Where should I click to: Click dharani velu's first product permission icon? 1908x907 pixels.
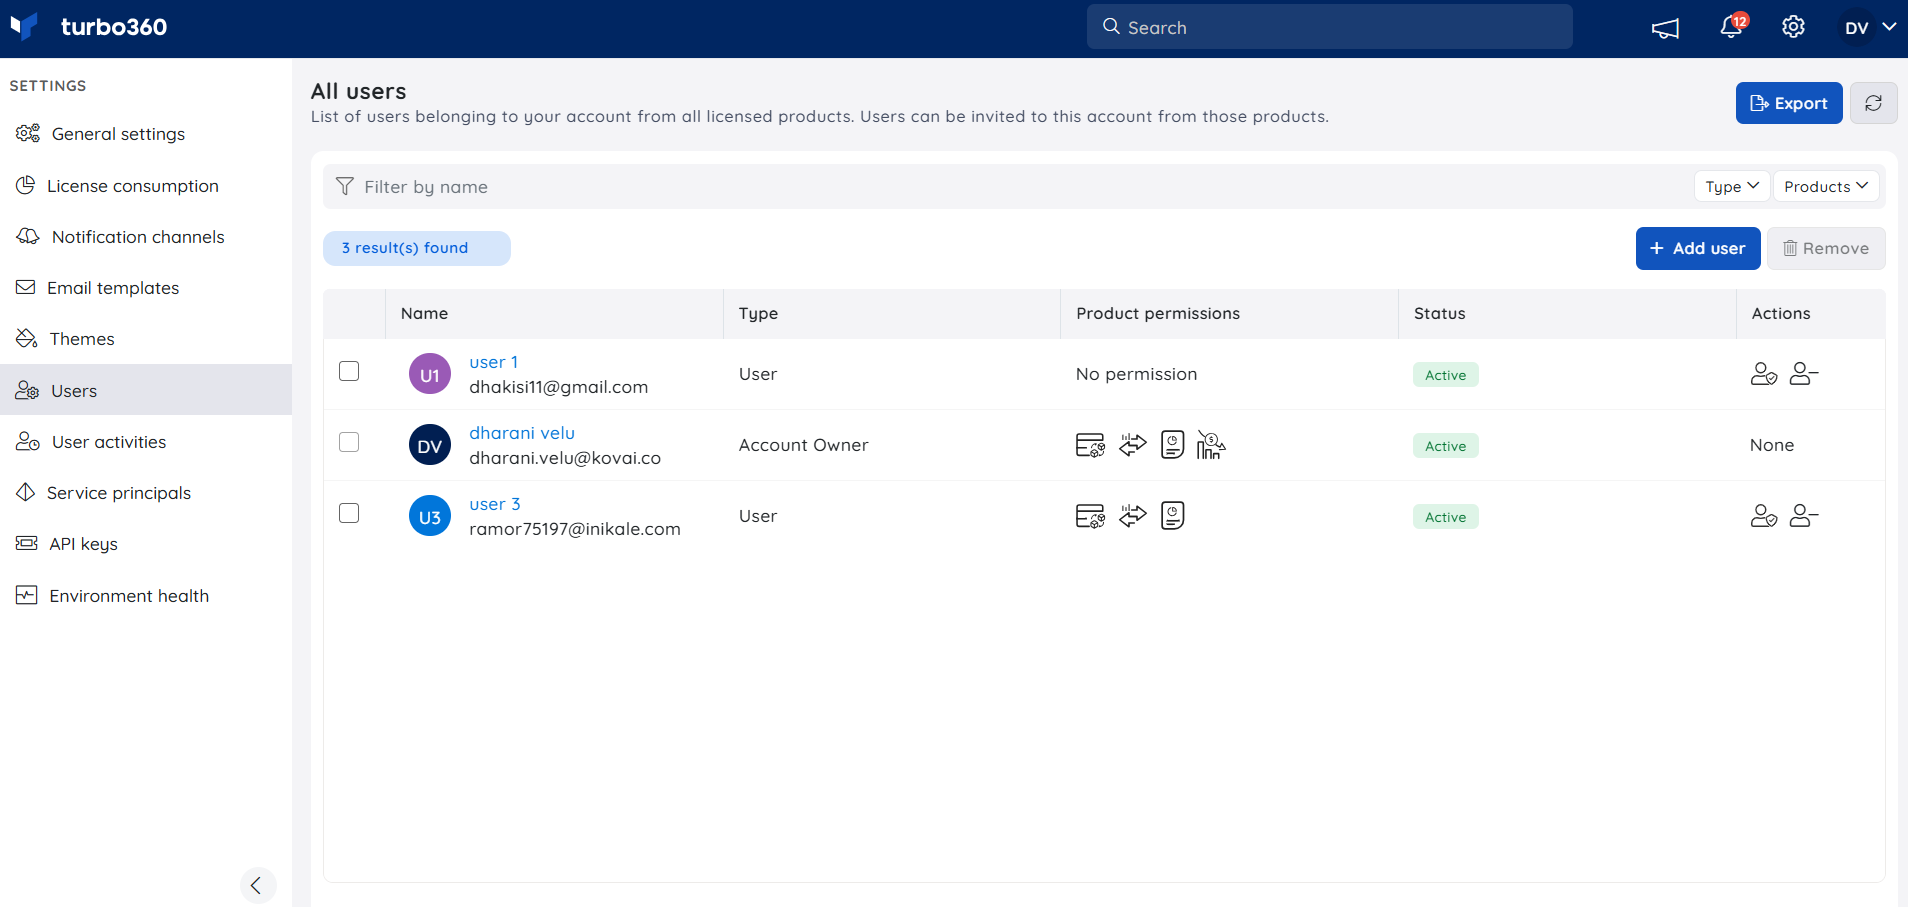coord(1090,445)
